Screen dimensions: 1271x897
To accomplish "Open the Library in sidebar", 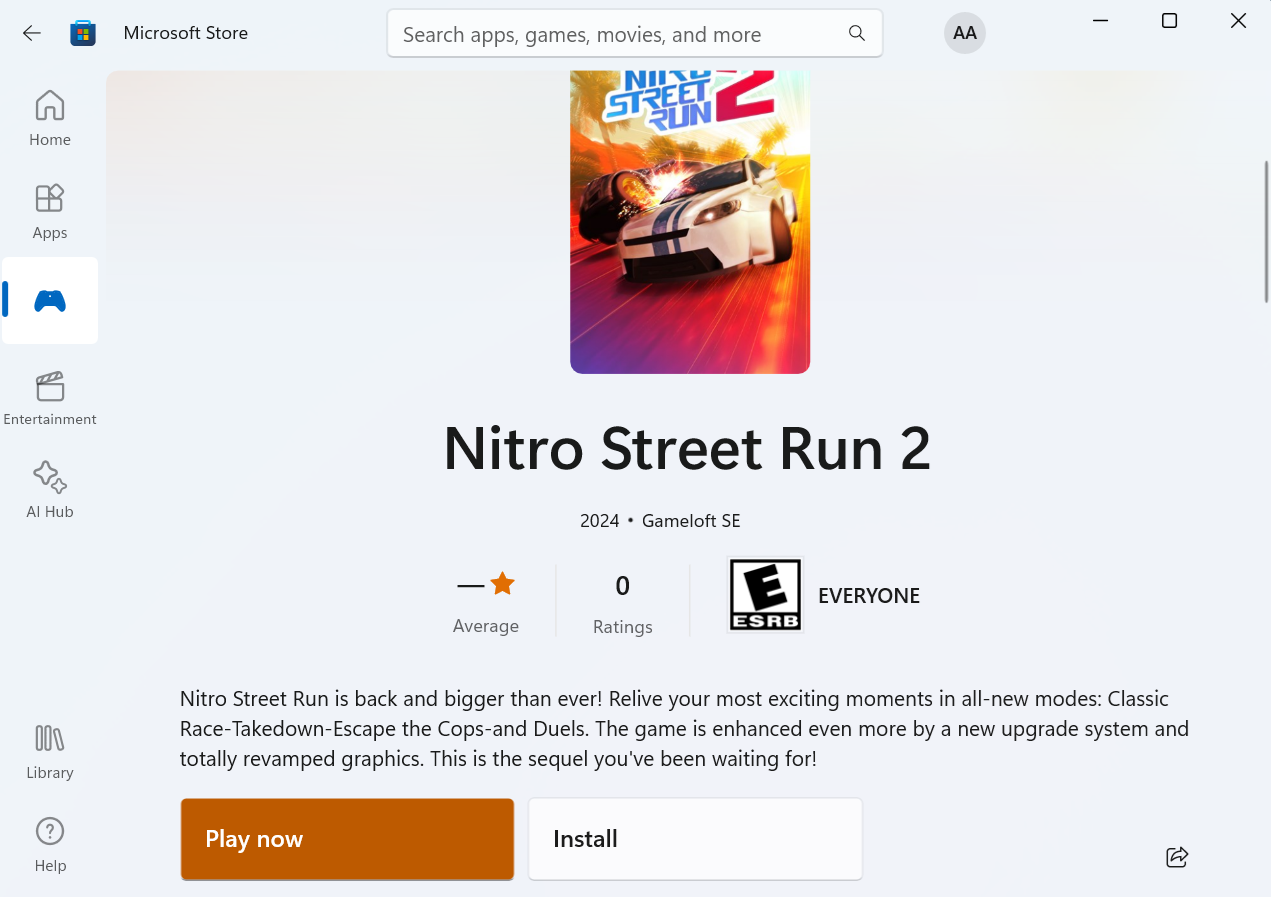I will (50, 752).
